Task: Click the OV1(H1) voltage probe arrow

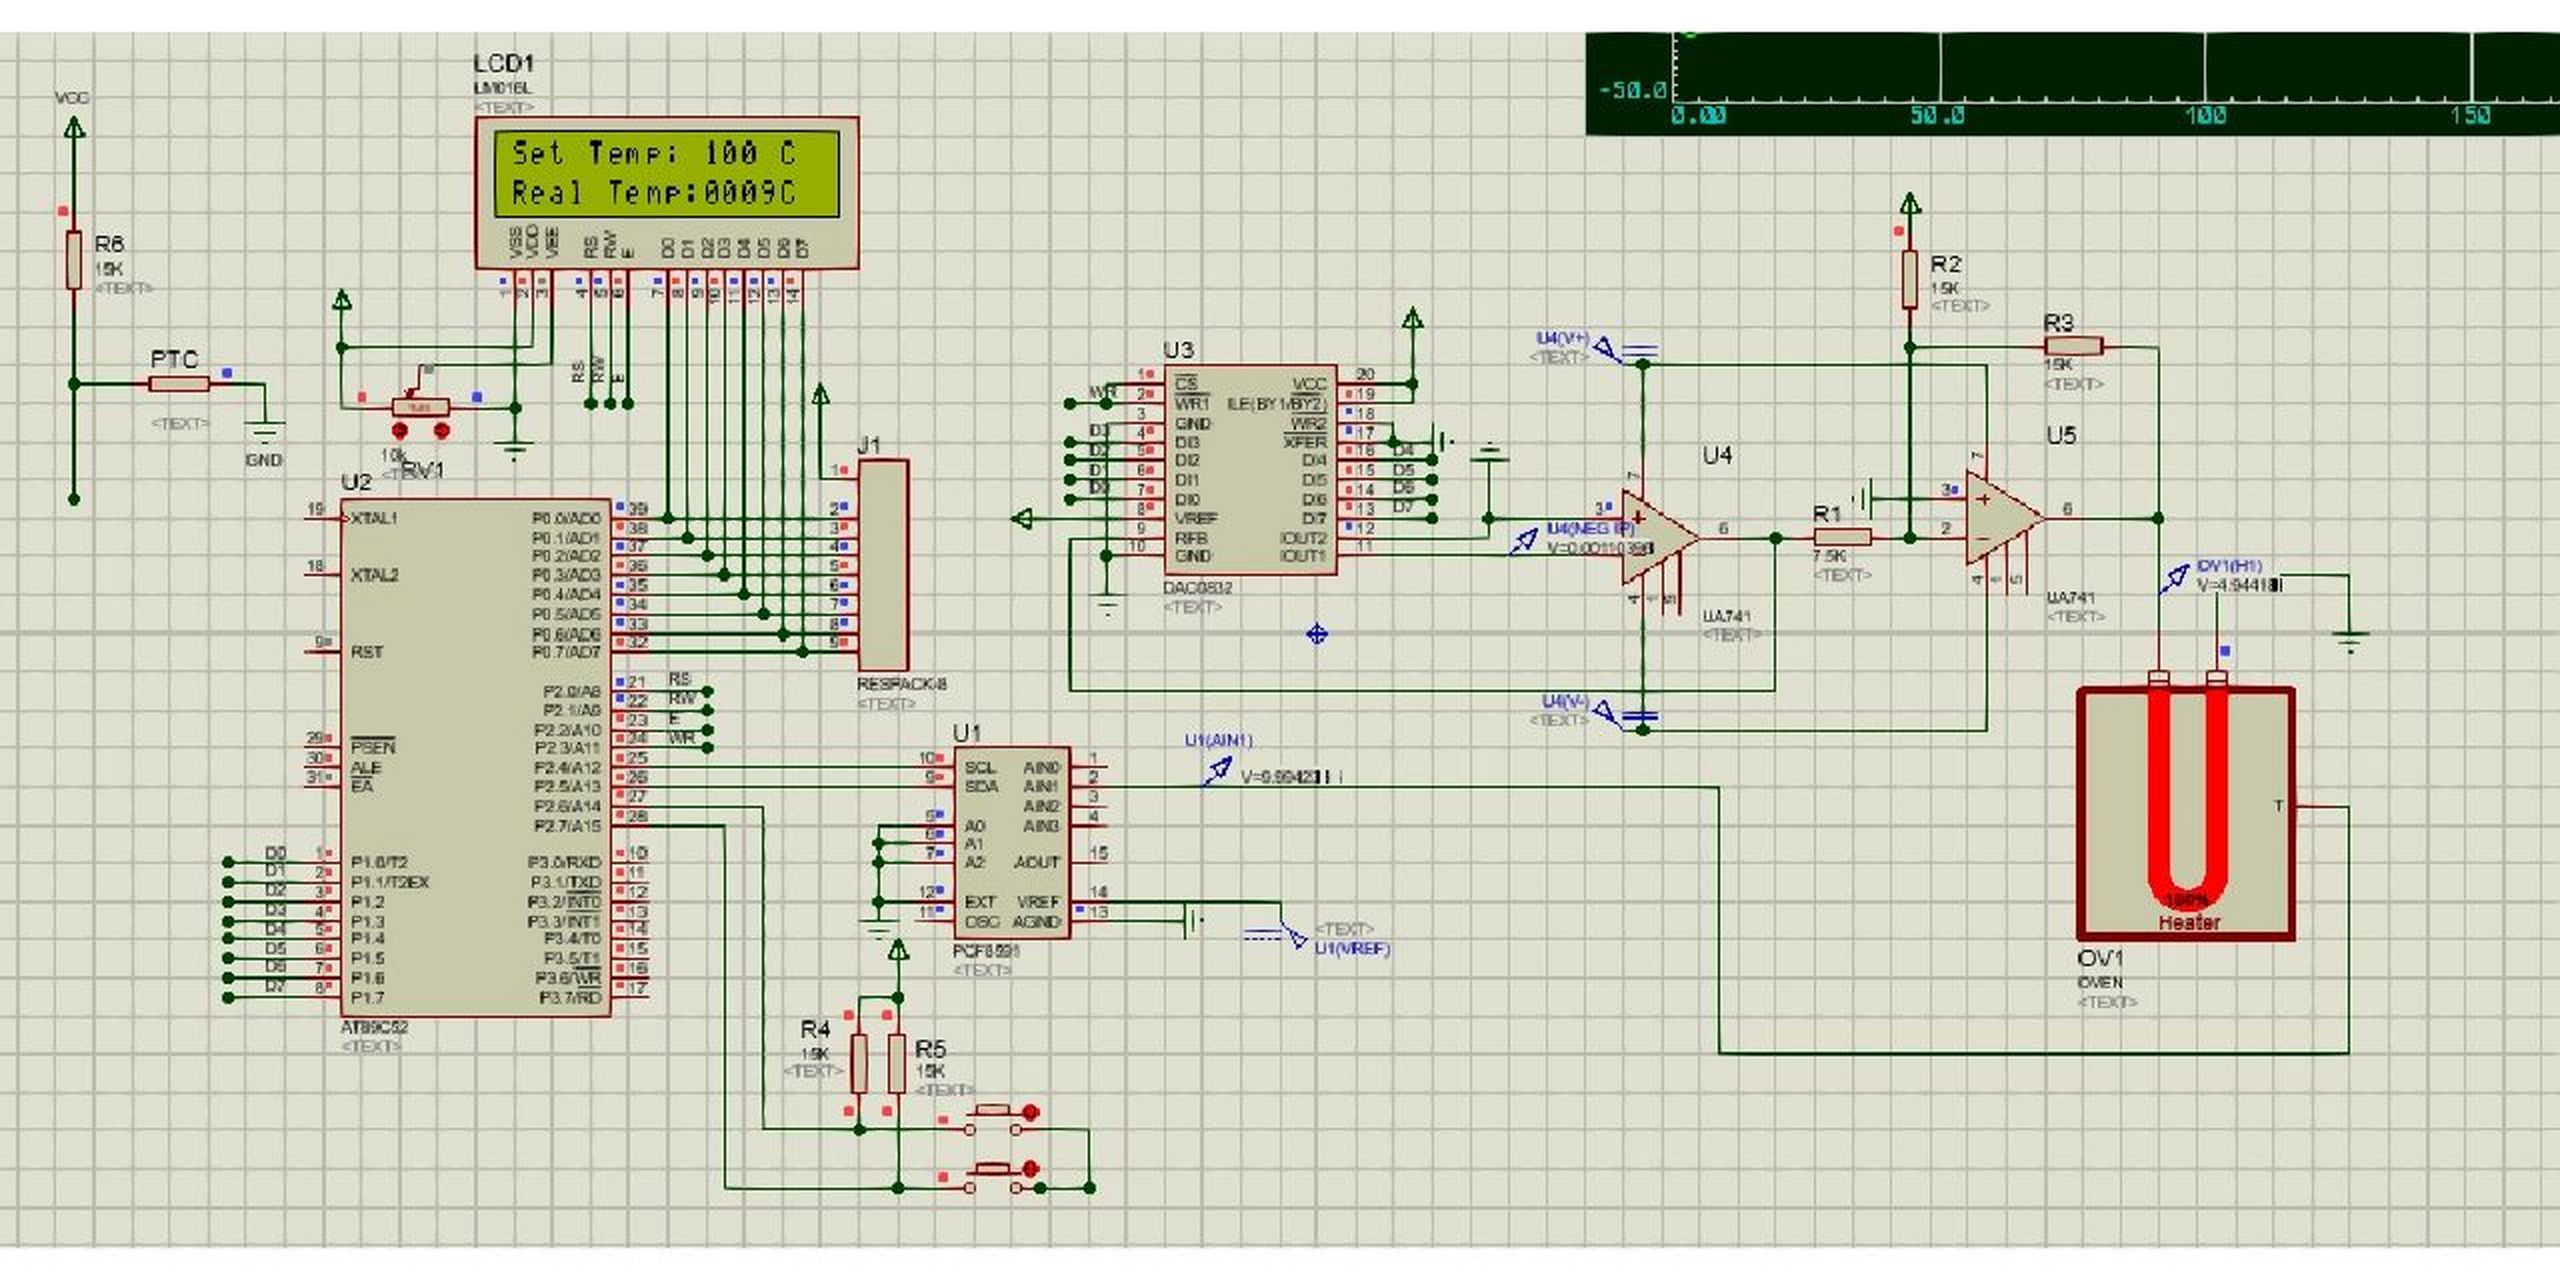Action: point(2175,579)
